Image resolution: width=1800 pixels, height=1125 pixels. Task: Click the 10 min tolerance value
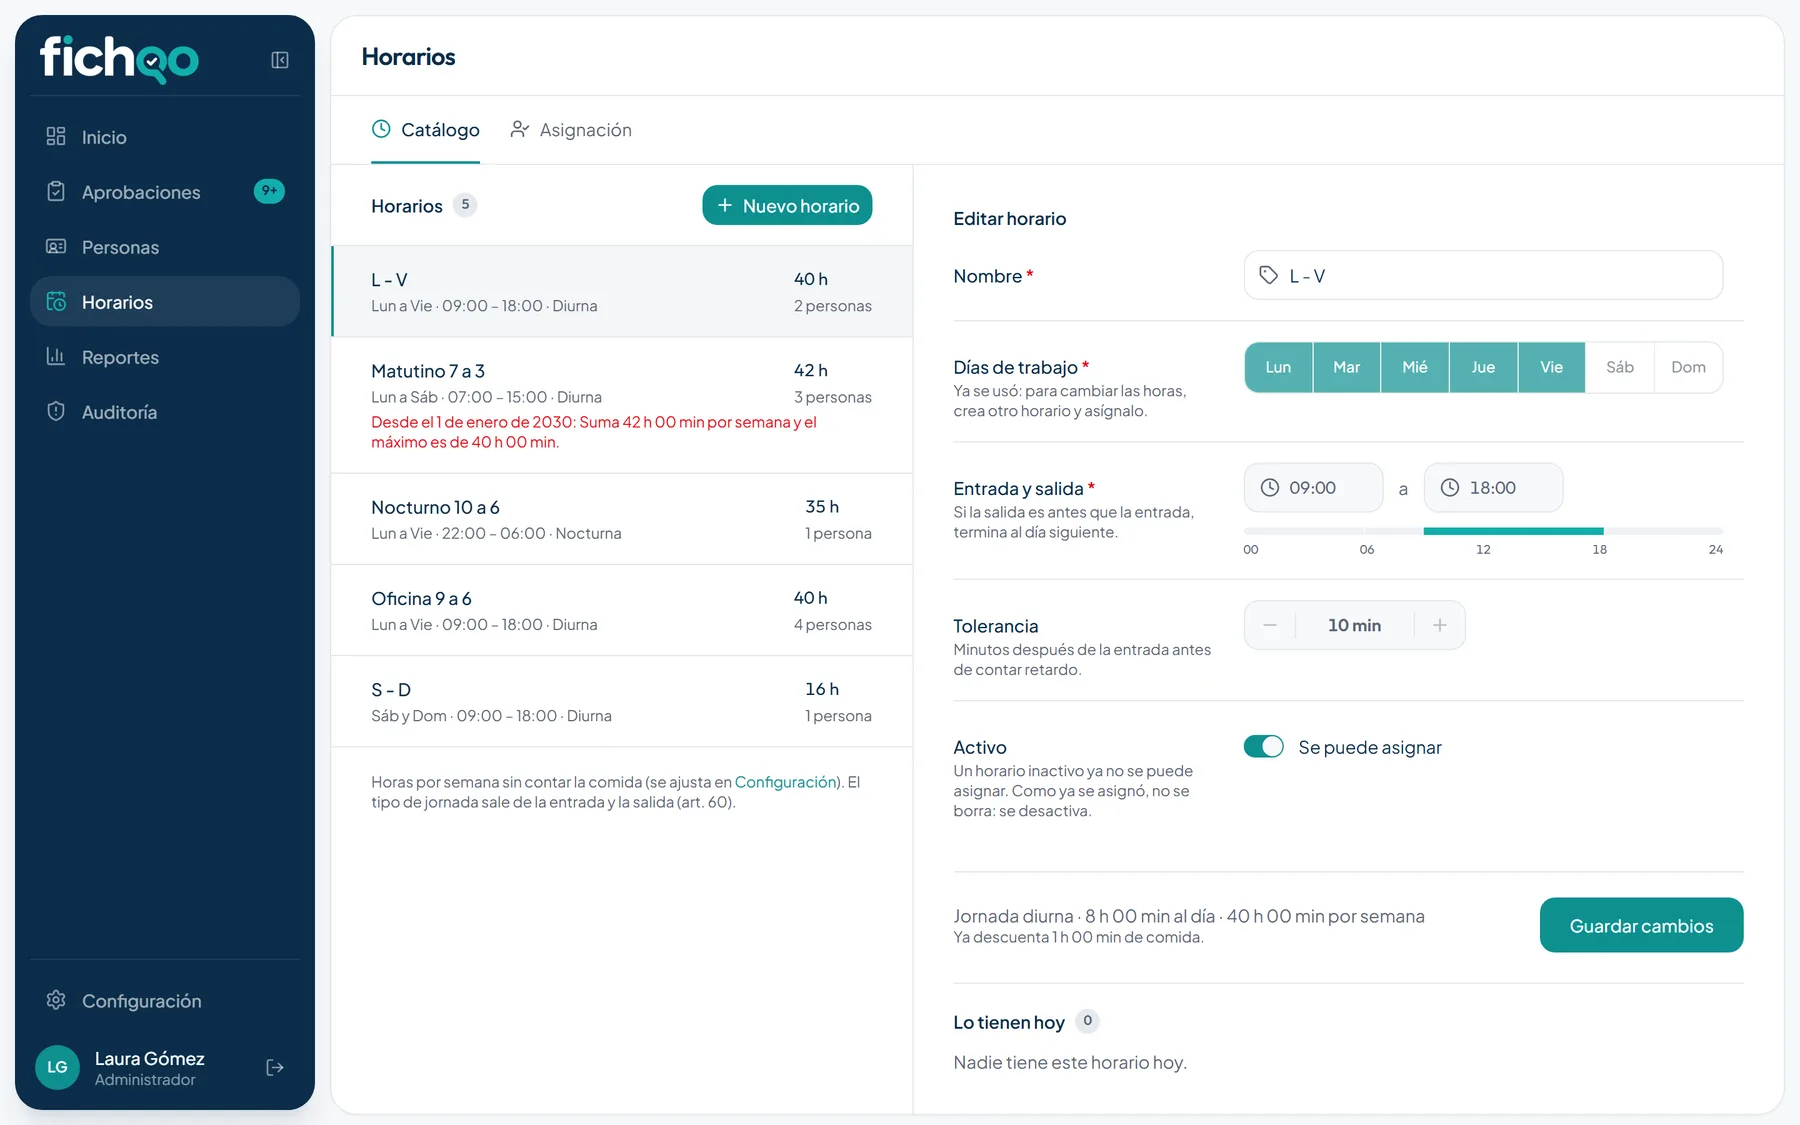pyautogui.click(x=1354, y=625)
